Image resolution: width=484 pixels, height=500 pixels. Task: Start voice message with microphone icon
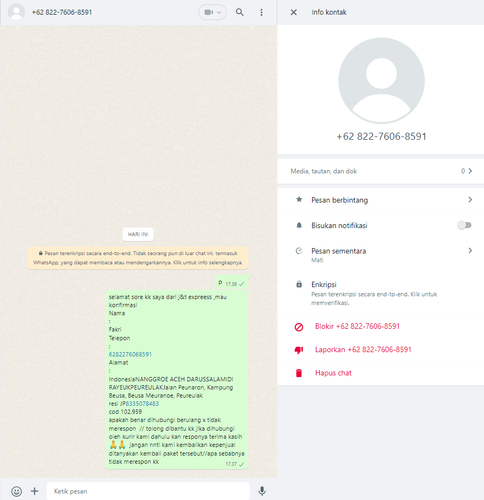[x=262, y=491]
